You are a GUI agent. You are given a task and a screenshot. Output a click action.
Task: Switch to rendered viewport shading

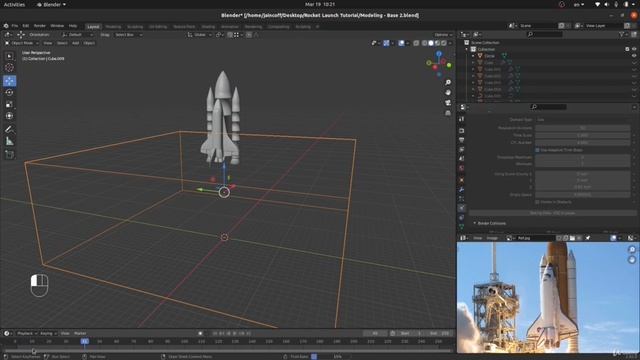point(444,43)
